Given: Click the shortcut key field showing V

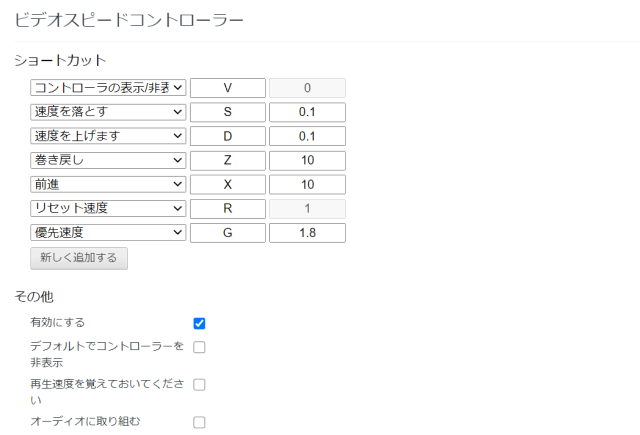Looking at the screenshot, I should (x=228, y=88).
